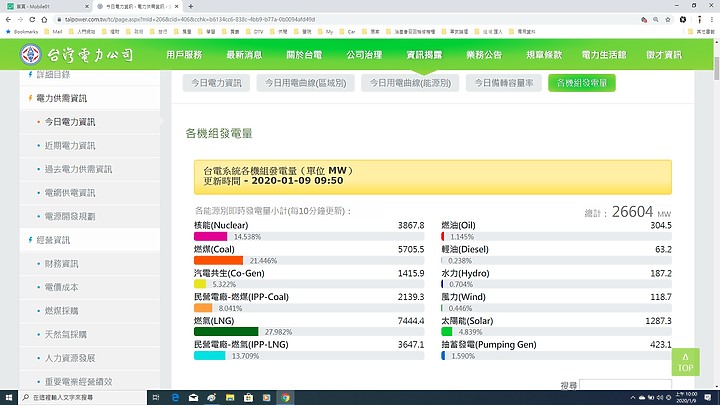Open the Car bookmark folder

pos(348,32)
